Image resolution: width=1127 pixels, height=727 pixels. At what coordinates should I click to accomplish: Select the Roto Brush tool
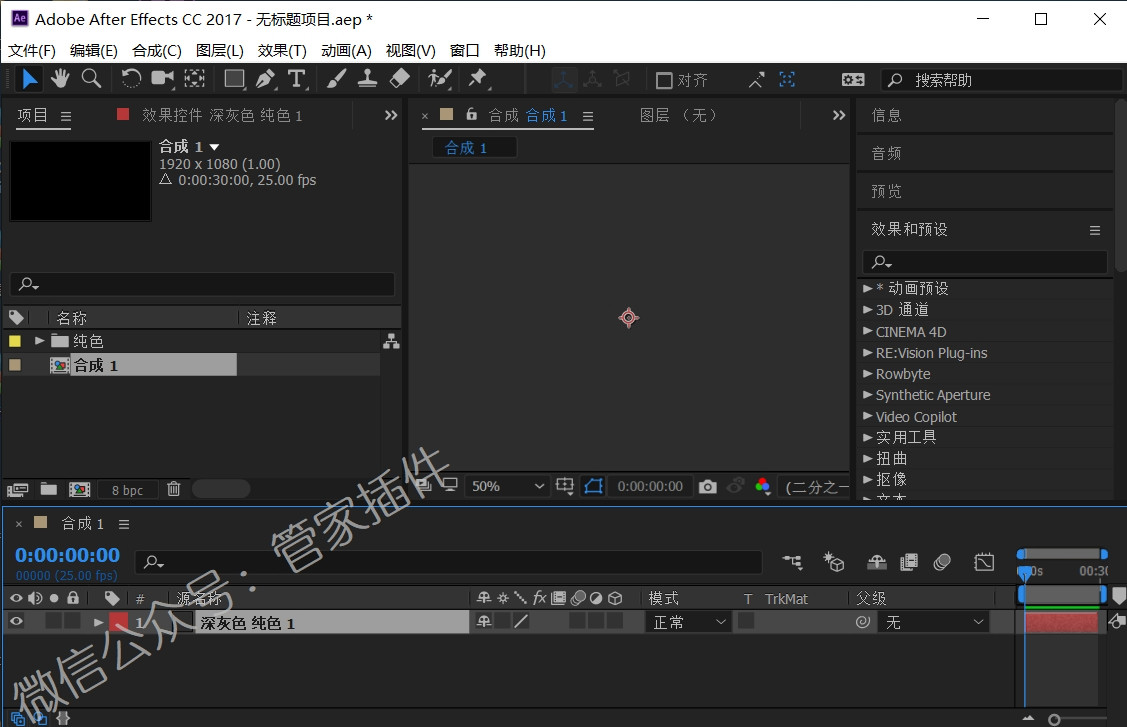click(439, 78)
